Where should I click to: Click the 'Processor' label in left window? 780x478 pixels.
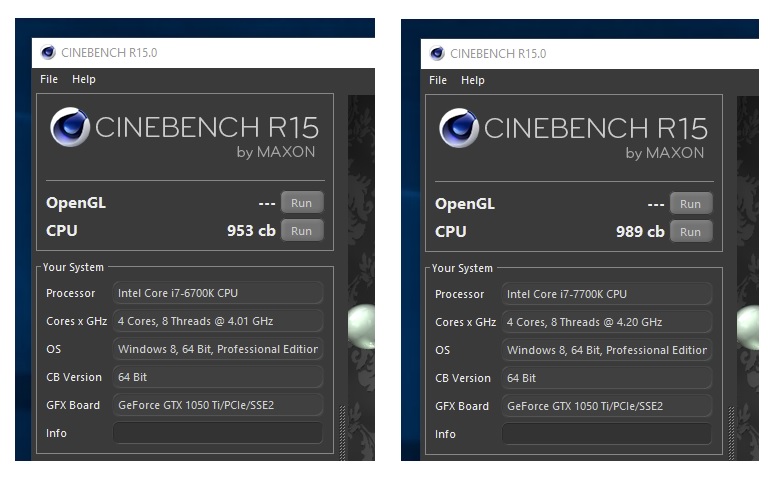tap(71, 293)
